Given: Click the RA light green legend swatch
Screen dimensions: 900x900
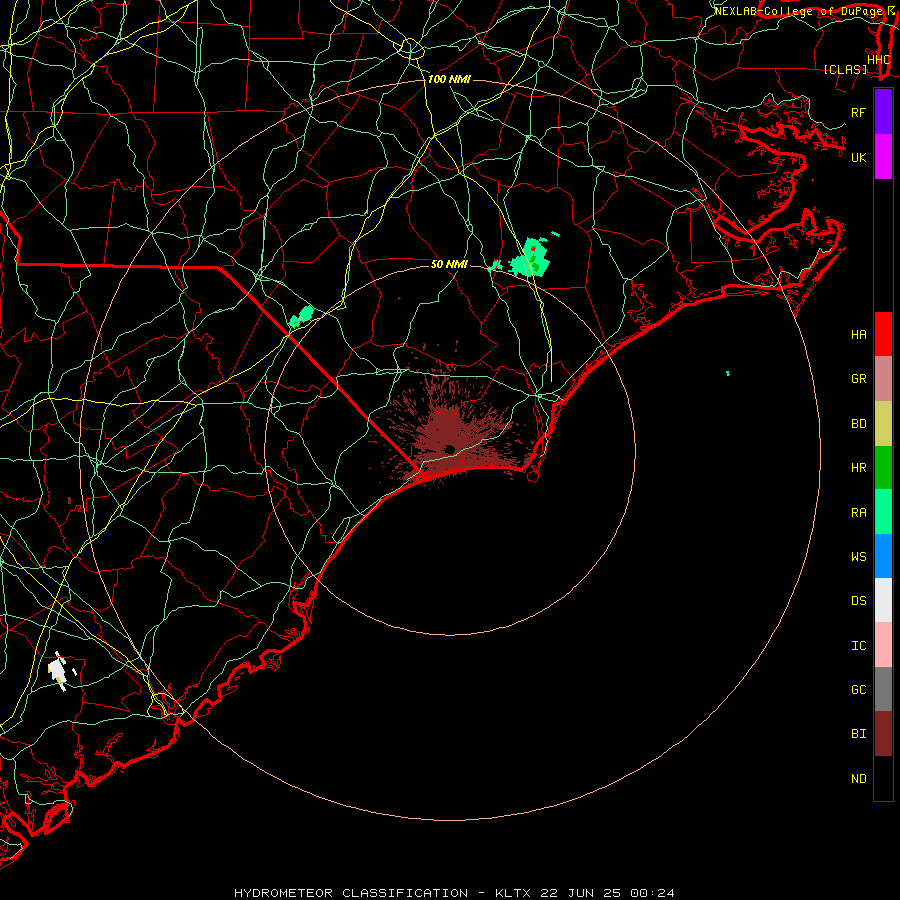Looking at the screenshot, I should [x=883, y=512].
